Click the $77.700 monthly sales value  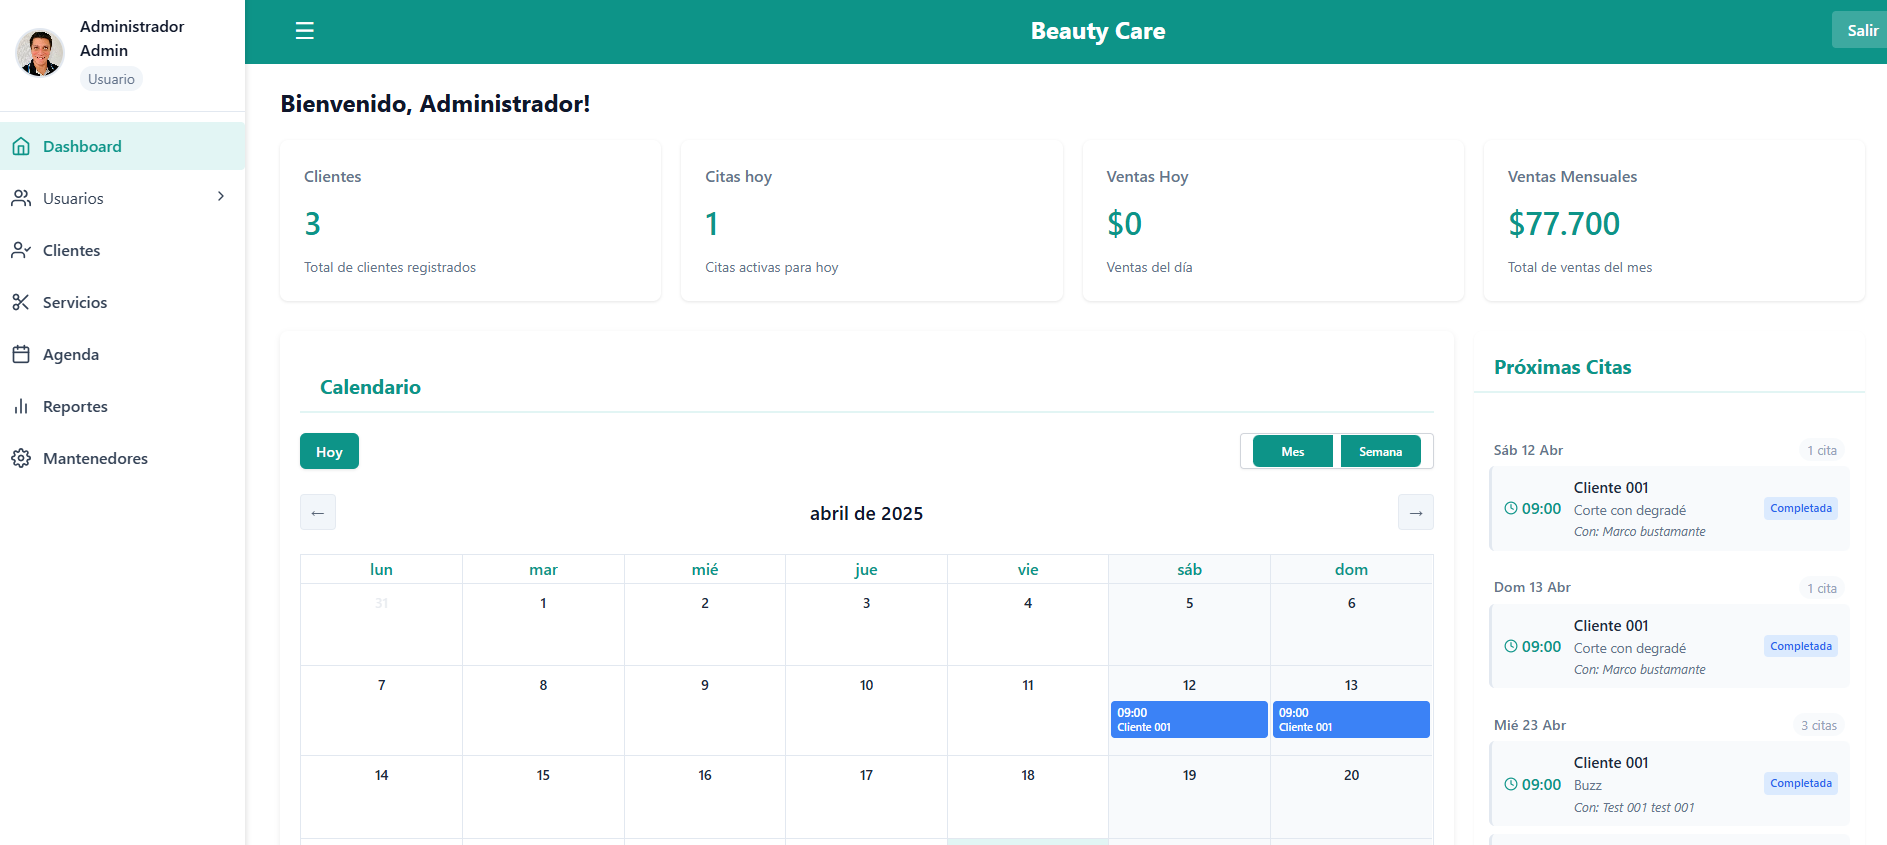point(1564,223)
